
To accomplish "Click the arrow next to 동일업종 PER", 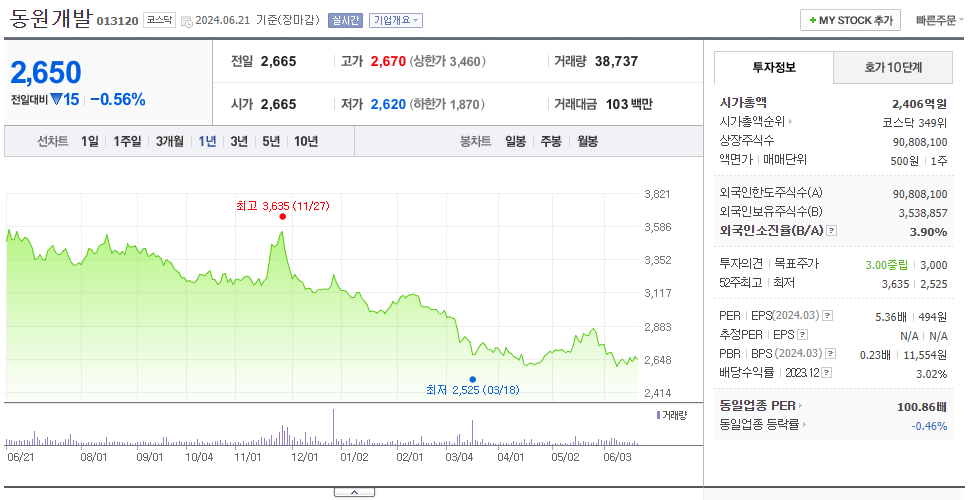I will tap(800, 406).
